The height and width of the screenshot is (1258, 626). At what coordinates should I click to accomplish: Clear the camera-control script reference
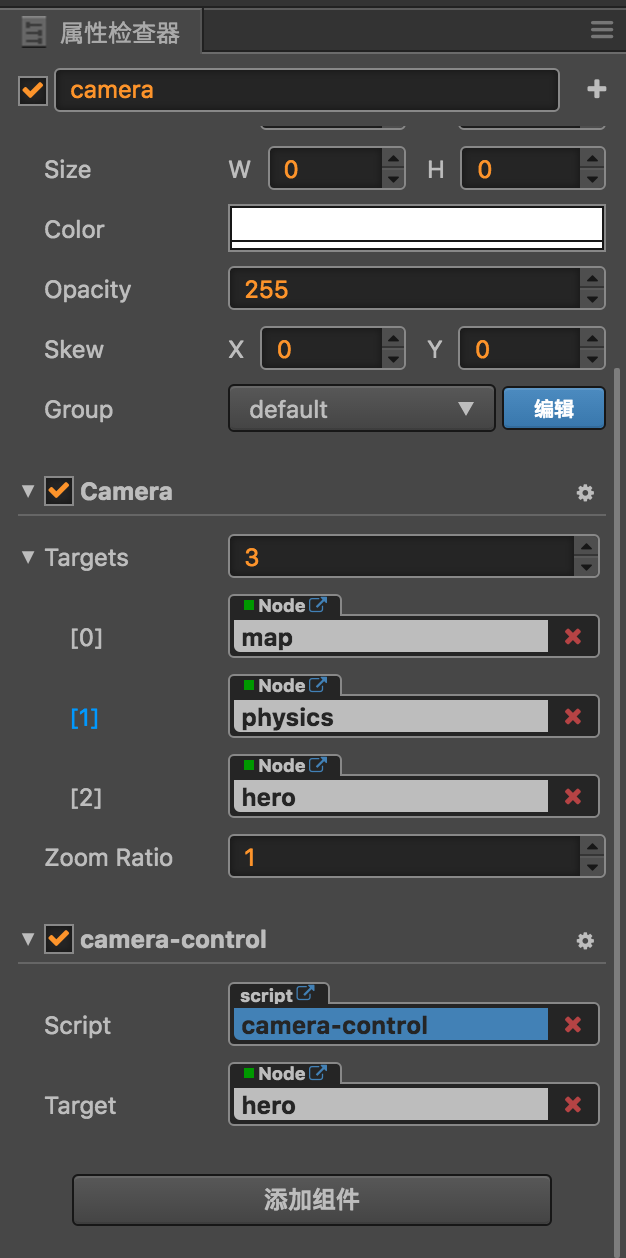[x=573, y=1025]
